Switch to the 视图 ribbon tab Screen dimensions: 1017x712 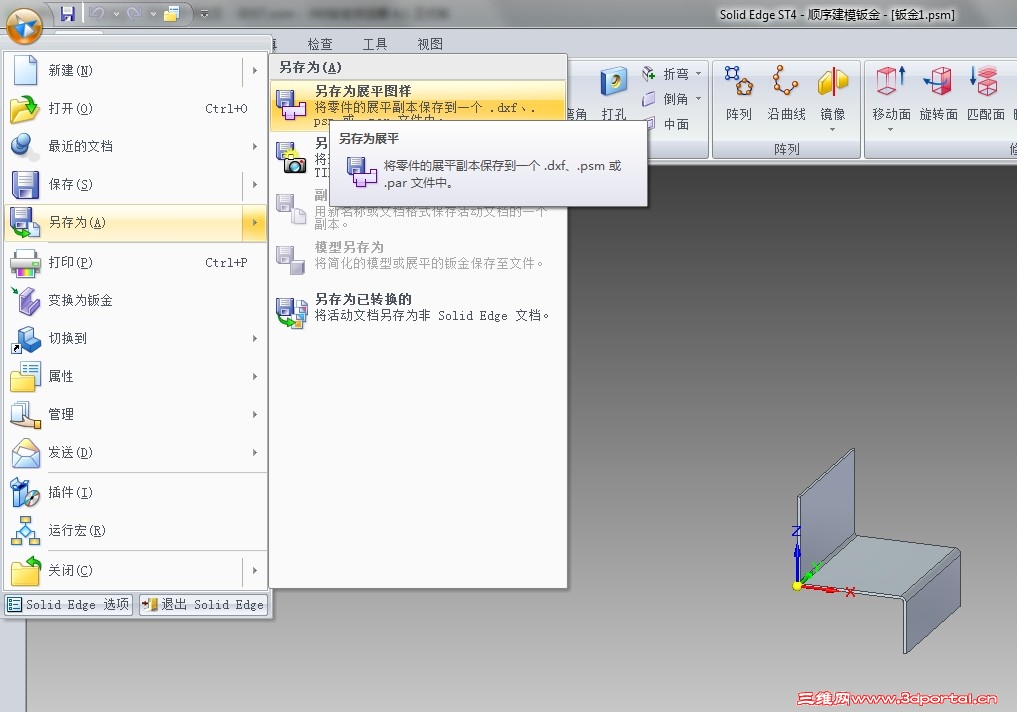click(429, 43)
